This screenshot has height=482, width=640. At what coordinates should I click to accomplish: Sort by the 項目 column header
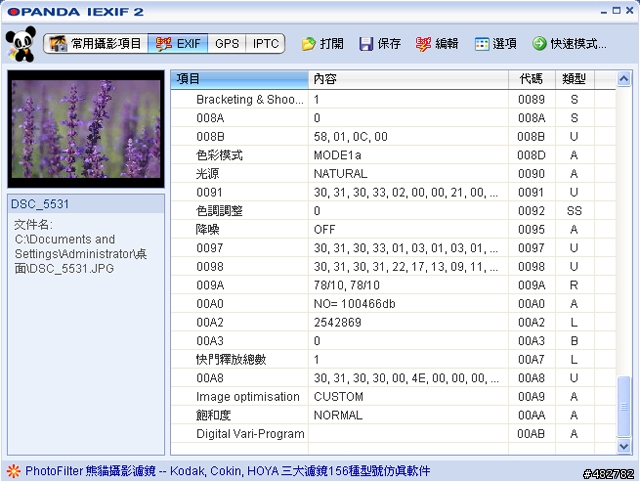point(239,79)
